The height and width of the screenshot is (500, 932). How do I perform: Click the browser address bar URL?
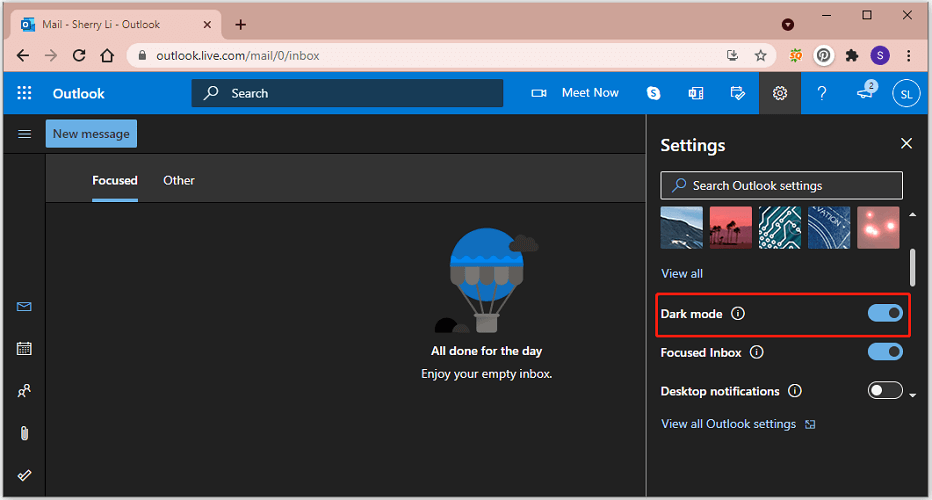[x=238, y=55]
